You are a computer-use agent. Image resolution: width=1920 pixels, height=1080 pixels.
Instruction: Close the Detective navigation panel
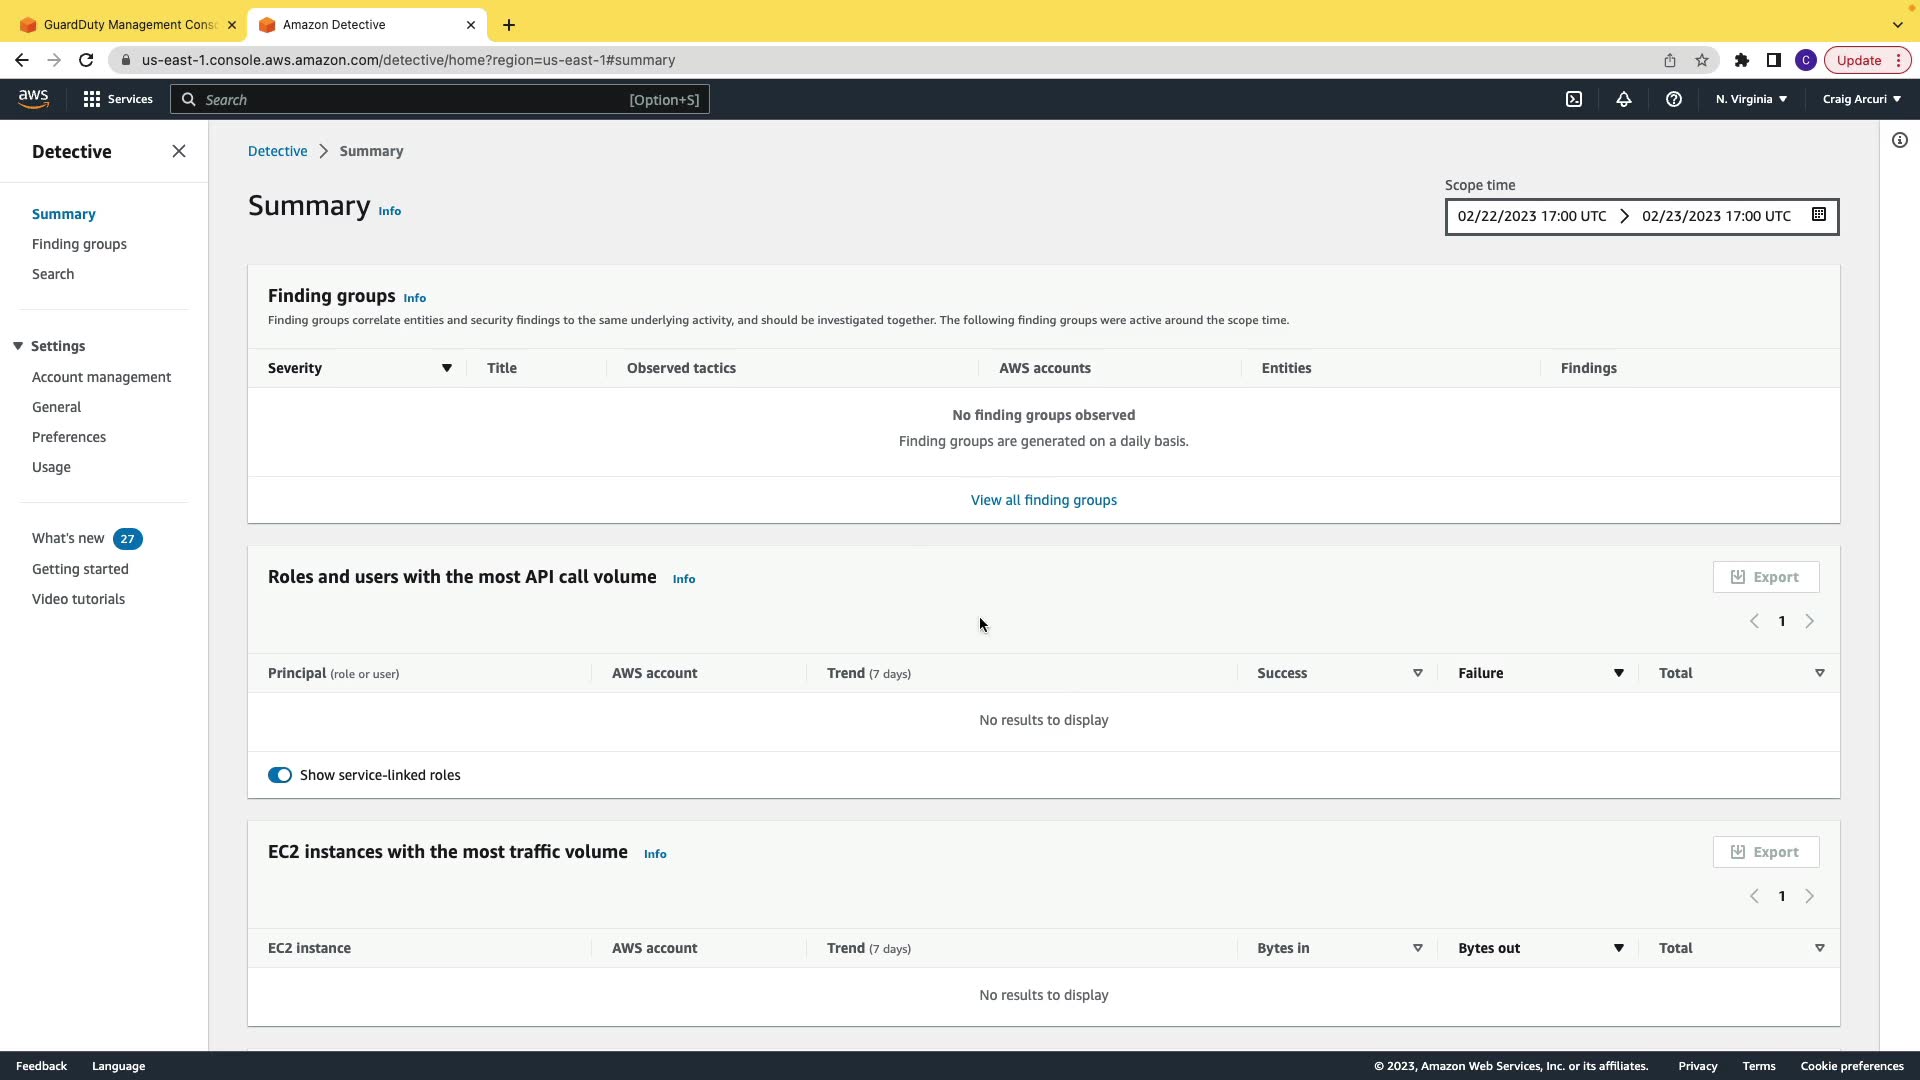179,151
